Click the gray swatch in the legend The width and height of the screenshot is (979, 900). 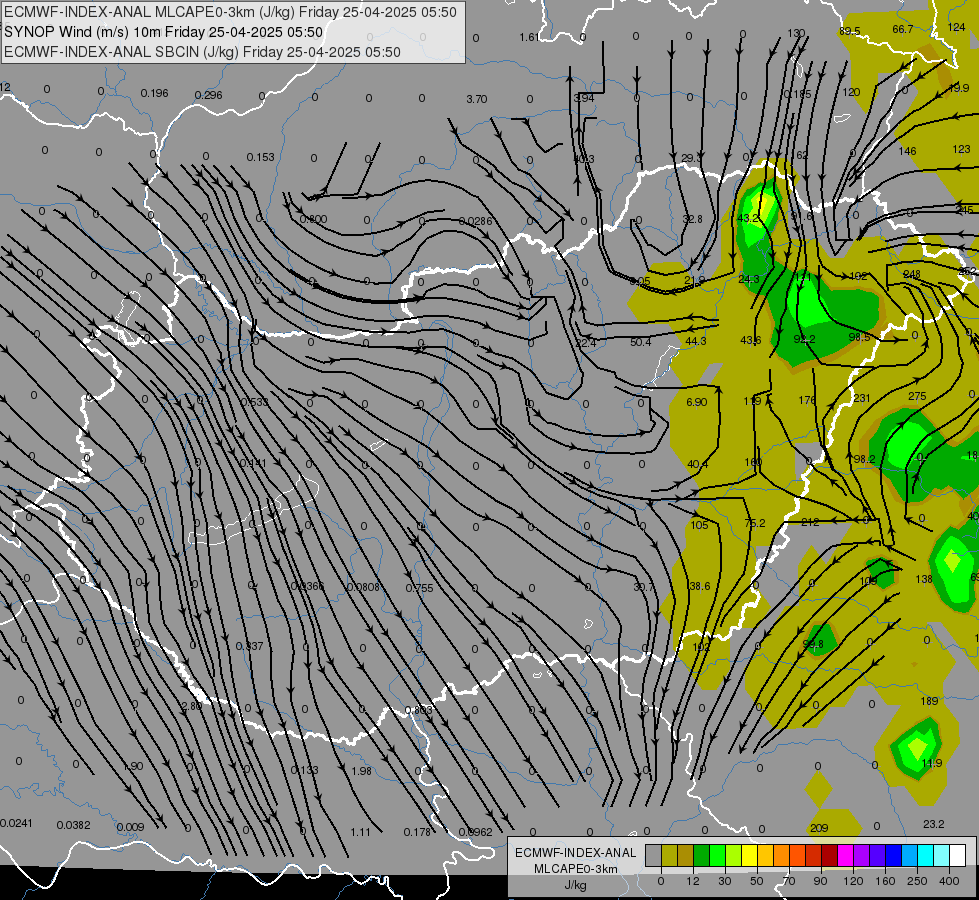(654, 856)
